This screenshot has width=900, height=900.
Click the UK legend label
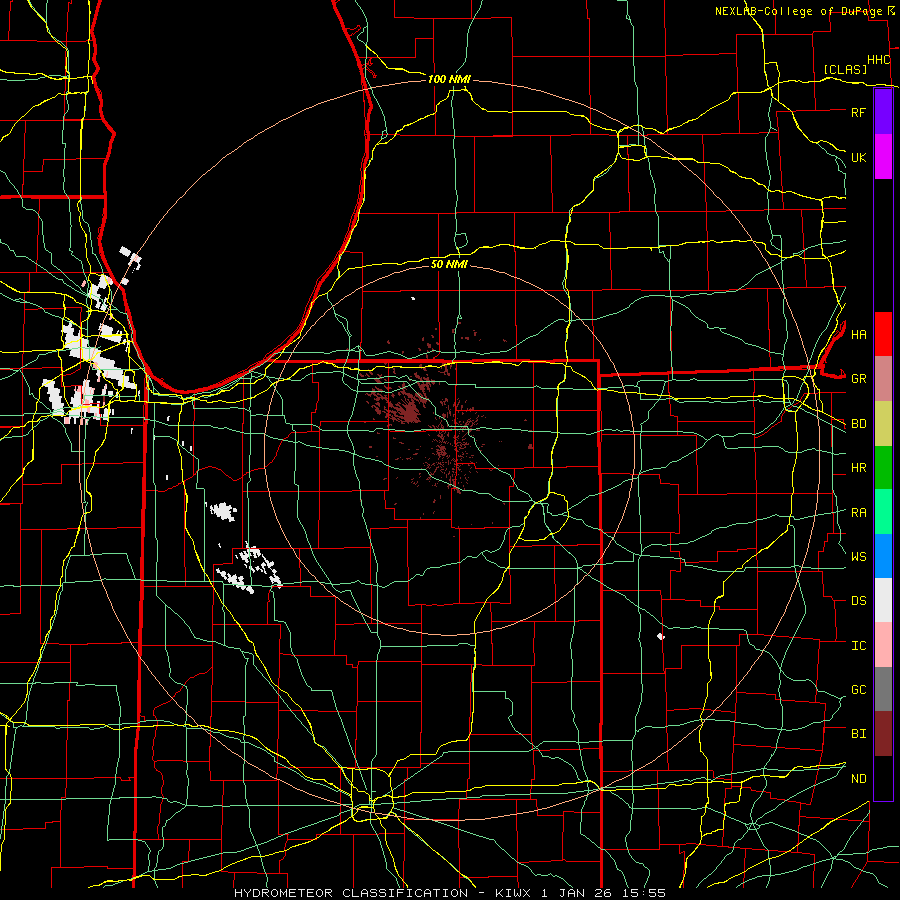point(858,157)
